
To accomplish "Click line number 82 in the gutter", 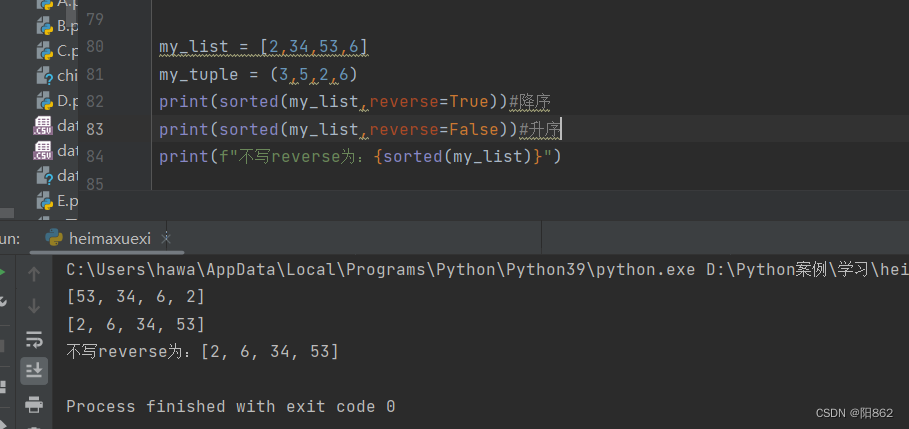I will click(x=94, y=101).
